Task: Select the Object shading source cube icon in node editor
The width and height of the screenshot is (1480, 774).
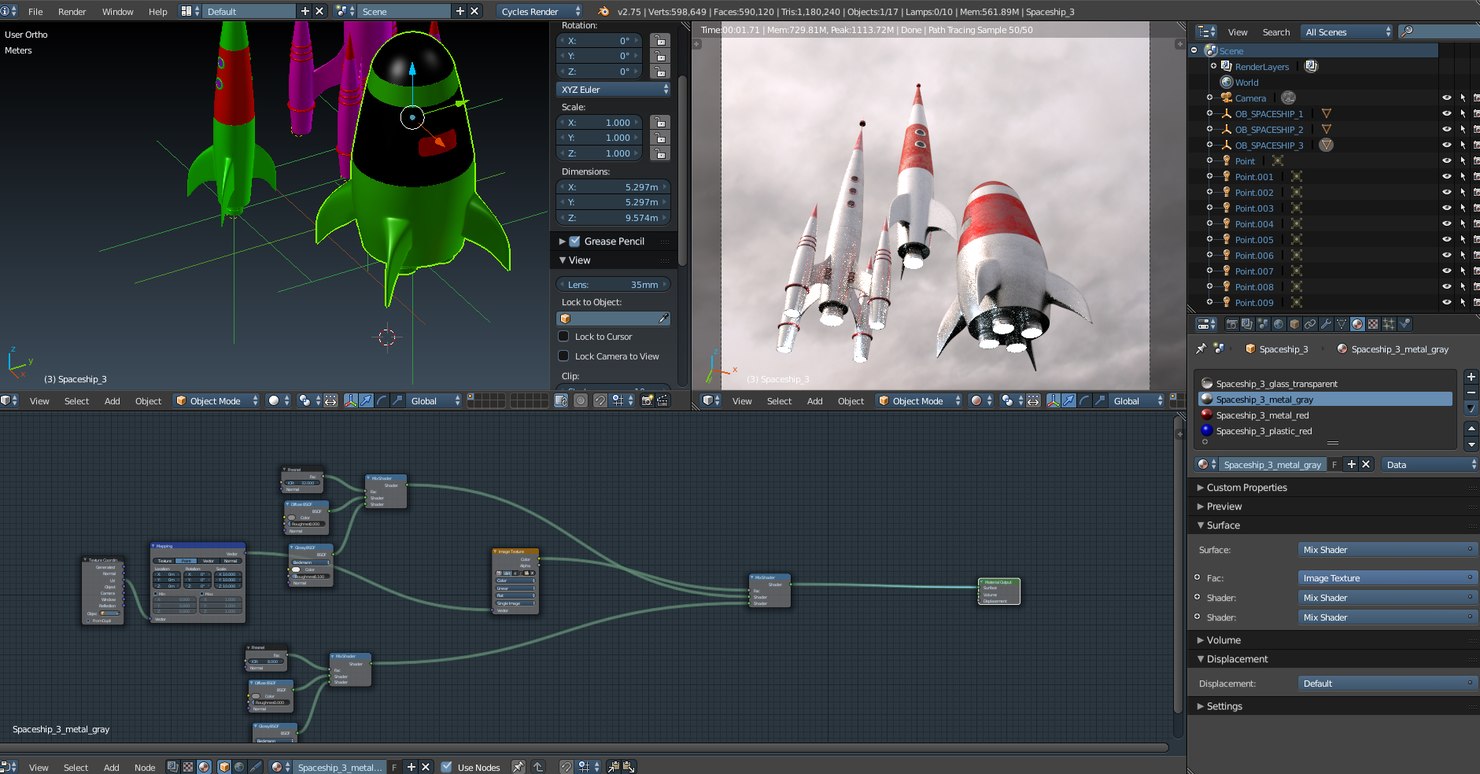Action: pos(224,767)
